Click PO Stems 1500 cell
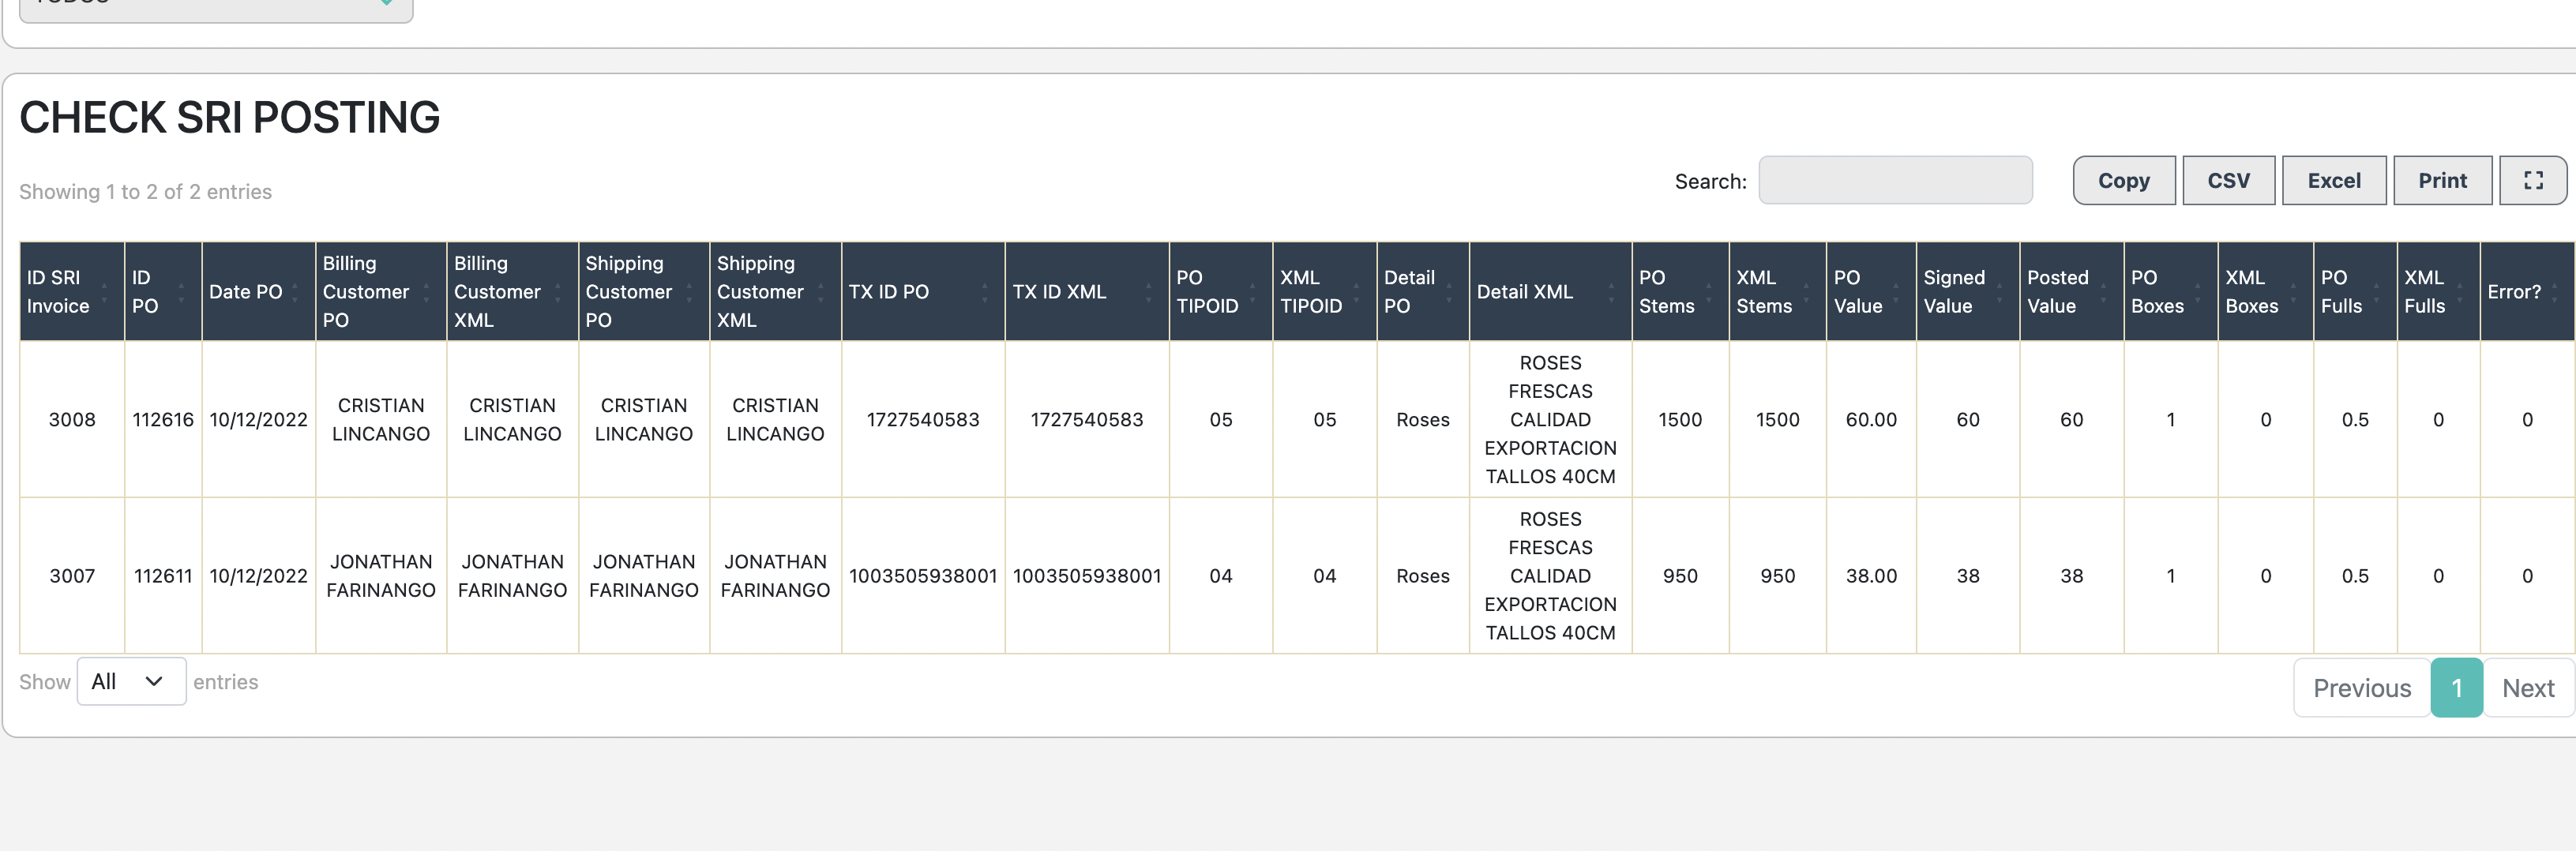Image resolution: width=2576 pixels, height=851 pixels. pos(1680,419)
